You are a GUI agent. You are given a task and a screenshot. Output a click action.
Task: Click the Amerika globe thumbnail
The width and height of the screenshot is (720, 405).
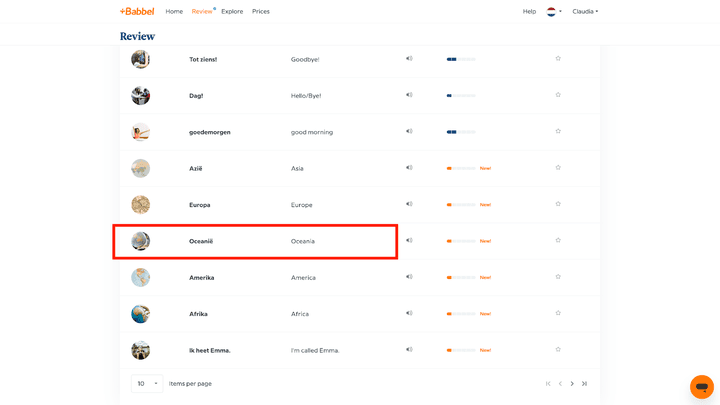point(141,277)
